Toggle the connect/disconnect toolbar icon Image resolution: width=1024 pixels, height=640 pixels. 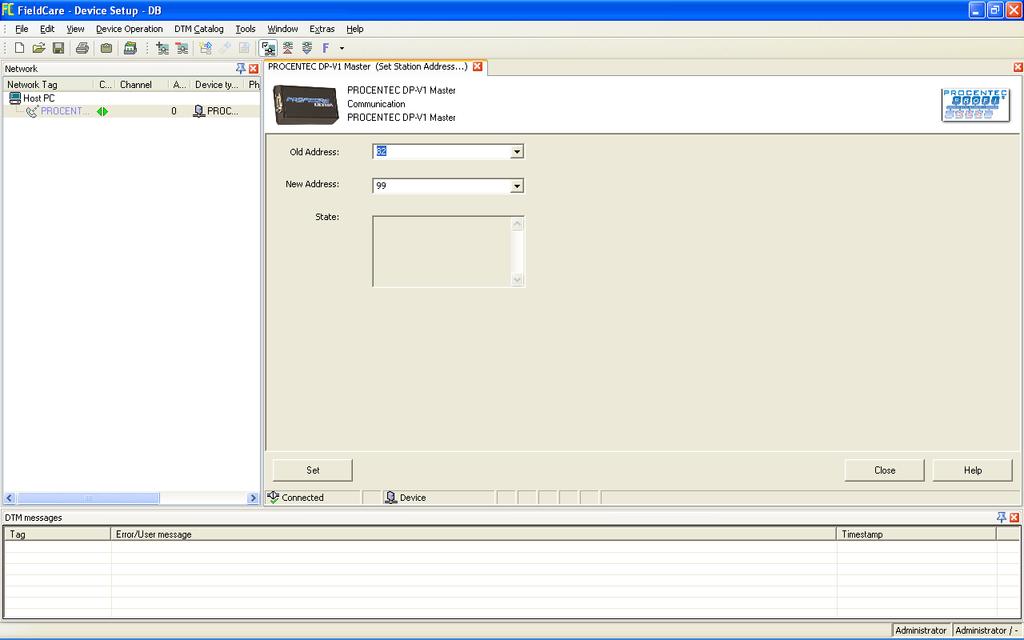(x=268, y=48)
